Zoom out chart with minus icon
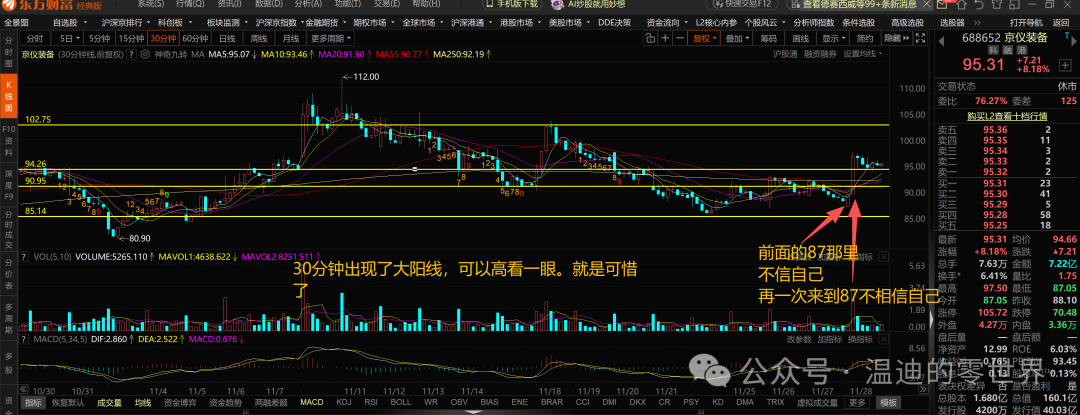Screen dimensions: 1080x415 coord(680,39)
